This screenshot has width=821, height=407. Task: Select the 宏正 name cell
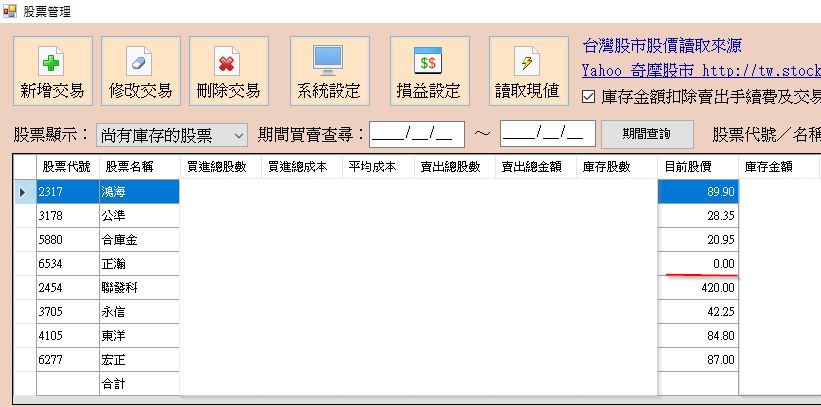pyautogui.click(x=139, y=360)
